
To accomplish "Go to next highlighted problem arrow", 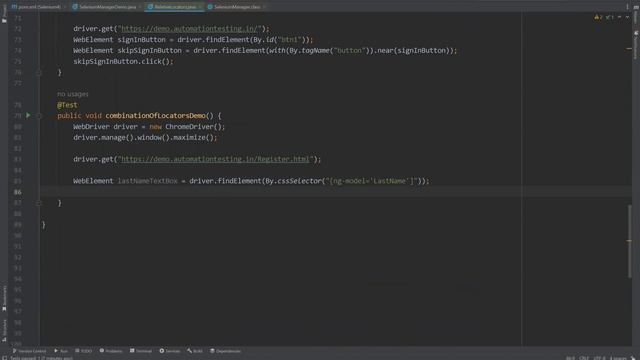I will (627, 17).
